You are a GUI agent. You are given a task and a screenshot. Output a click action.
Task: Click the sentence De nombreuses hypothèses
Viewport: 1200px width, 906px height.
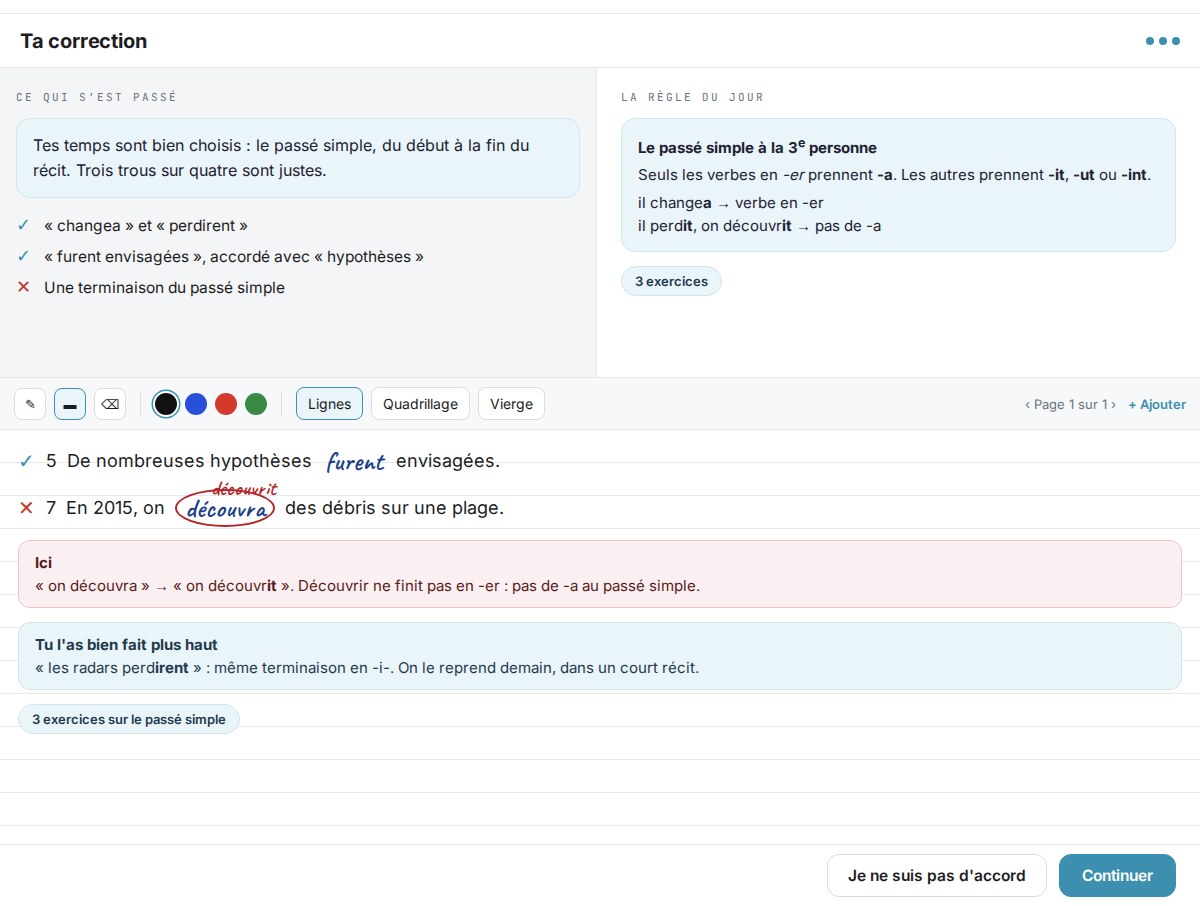pos(189,461)
